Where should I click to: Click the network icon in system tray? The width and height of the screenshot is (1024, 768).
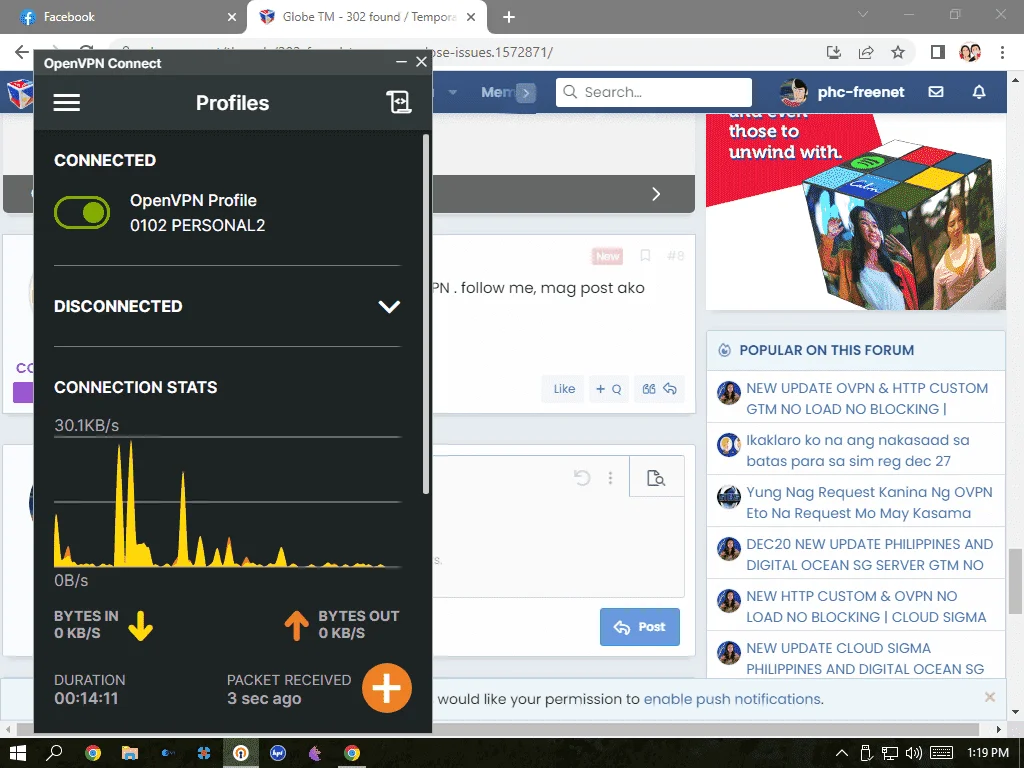889,753
